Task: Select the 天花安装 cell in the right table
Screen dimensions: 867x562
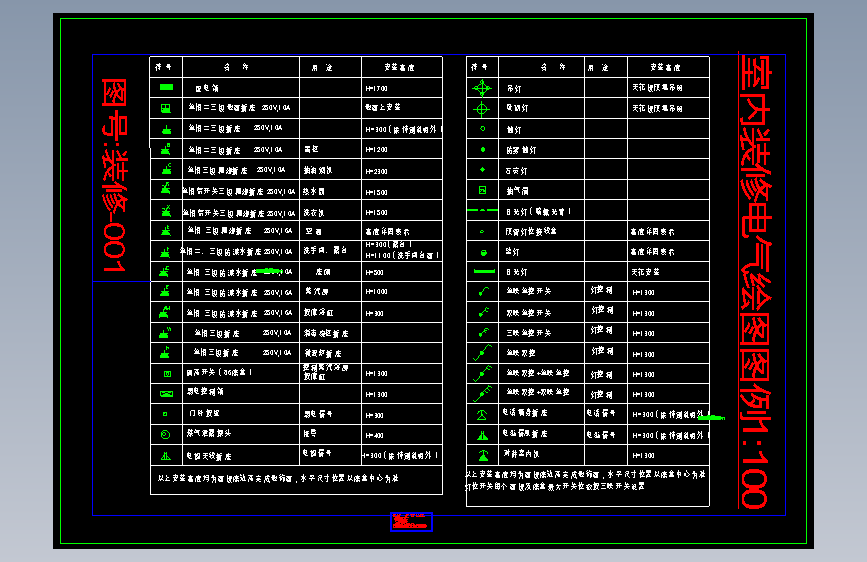Action: click(645, 272)
